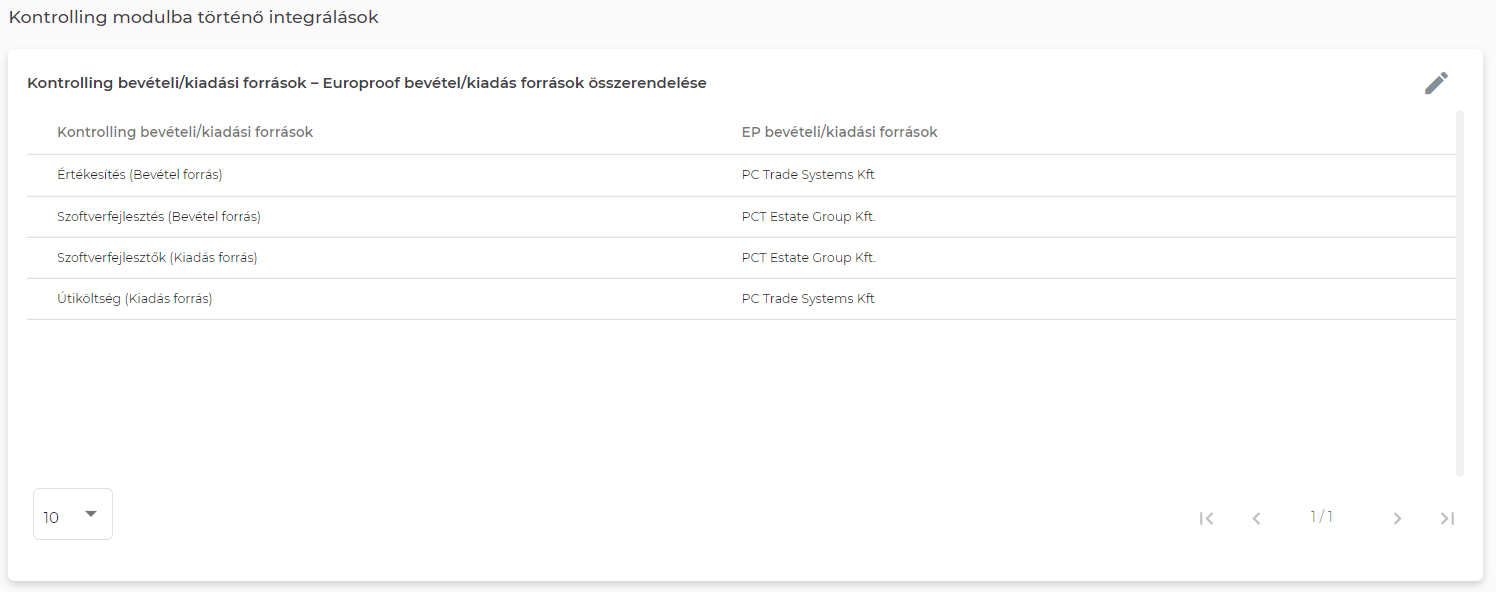Click 'PC Trade Systems Kft' in the Útiköltség row
Image resolution: width=1496 pixels, height=592 pixels.
click(808, 299)
